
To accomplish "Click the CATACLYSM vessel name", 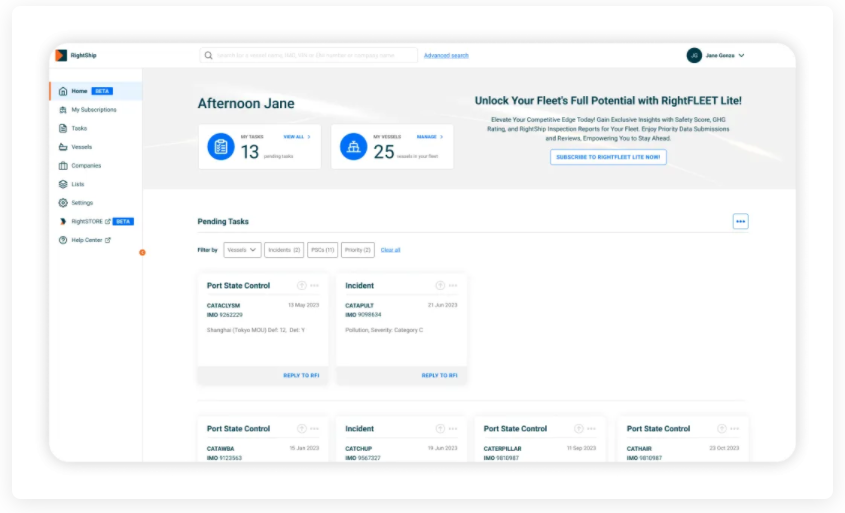I will 223,306.
